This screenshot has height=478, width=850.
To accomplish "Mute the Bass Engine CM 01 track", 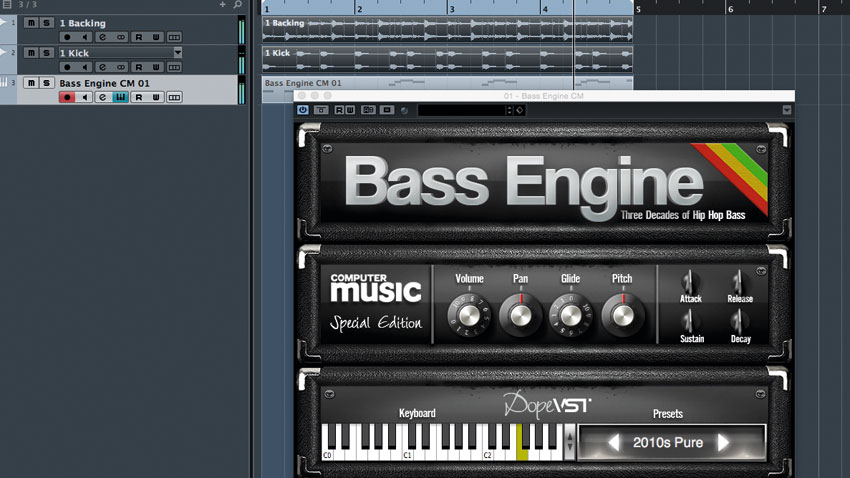I will [x=31, y=82].
